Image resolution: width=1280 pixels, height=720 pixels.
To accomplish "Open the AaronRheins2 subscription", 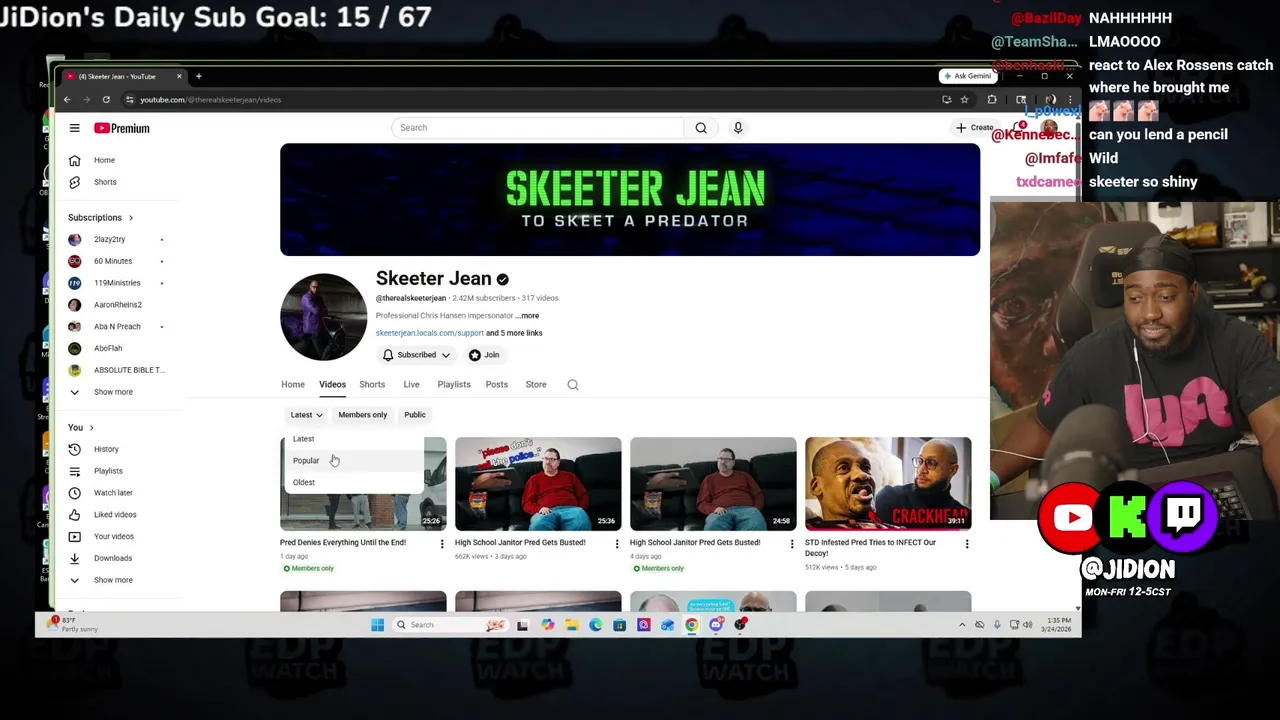I will point(118,305).
